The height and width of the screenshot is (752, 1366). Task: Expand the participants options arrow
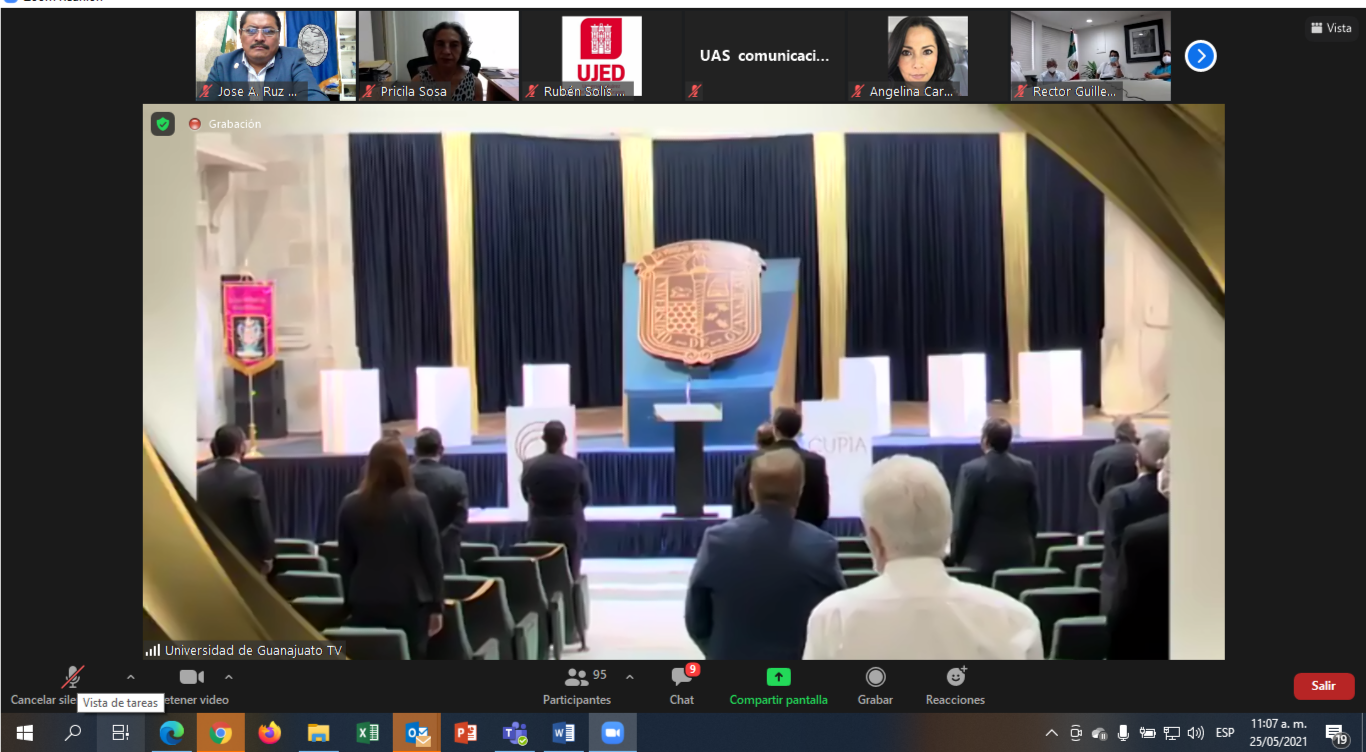pyautogui.click(x=629, y=677)
